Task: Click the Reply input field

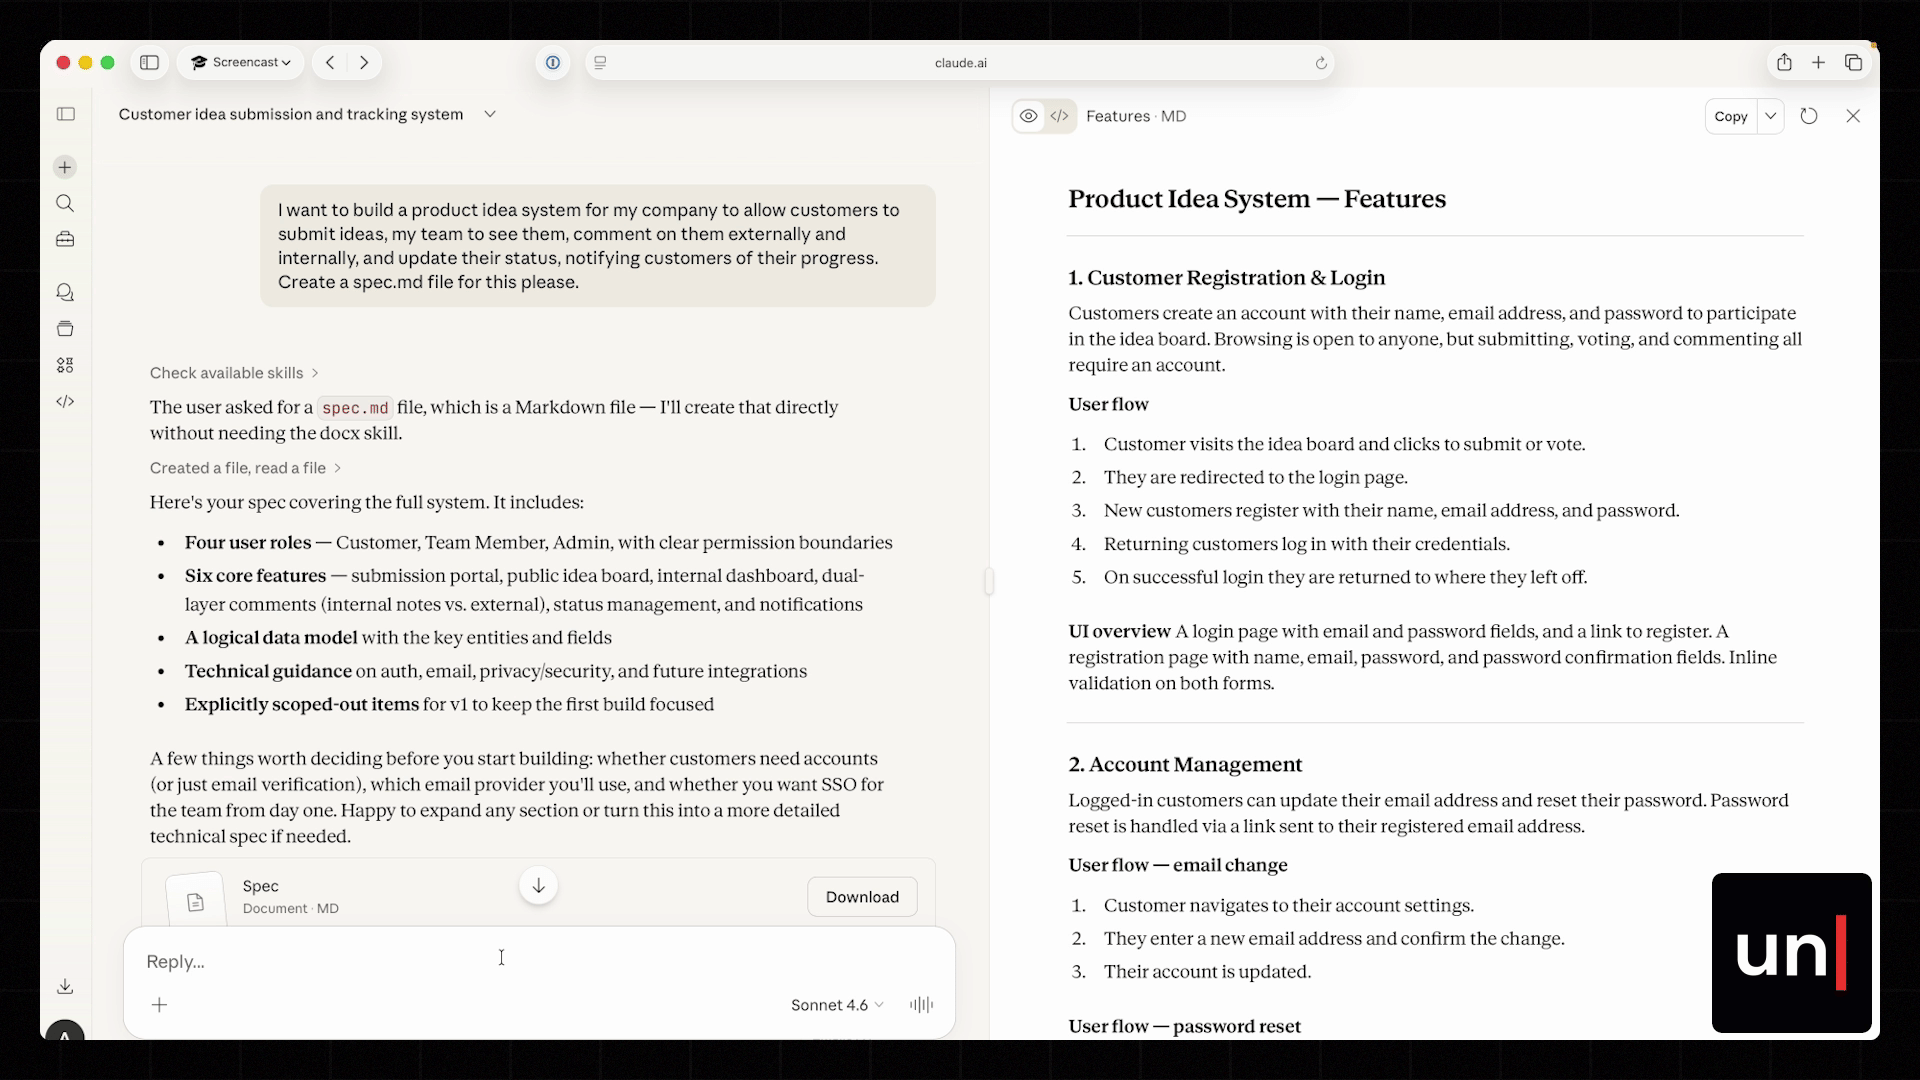Action: (538, 961)
